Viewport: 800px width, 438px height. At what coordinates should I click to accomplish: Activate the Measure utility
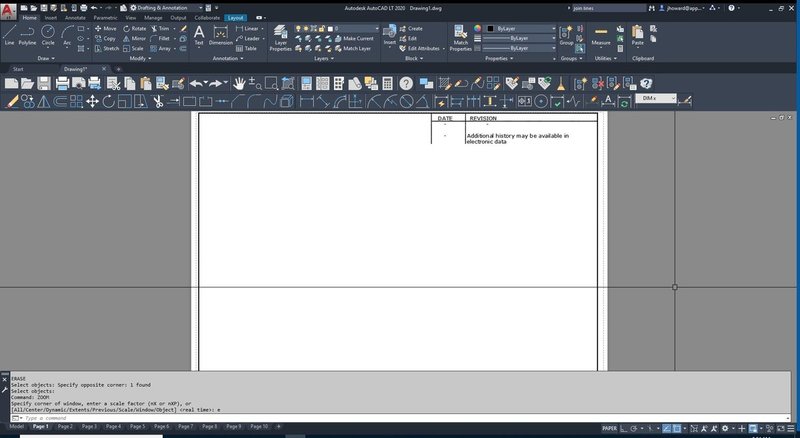601,35
